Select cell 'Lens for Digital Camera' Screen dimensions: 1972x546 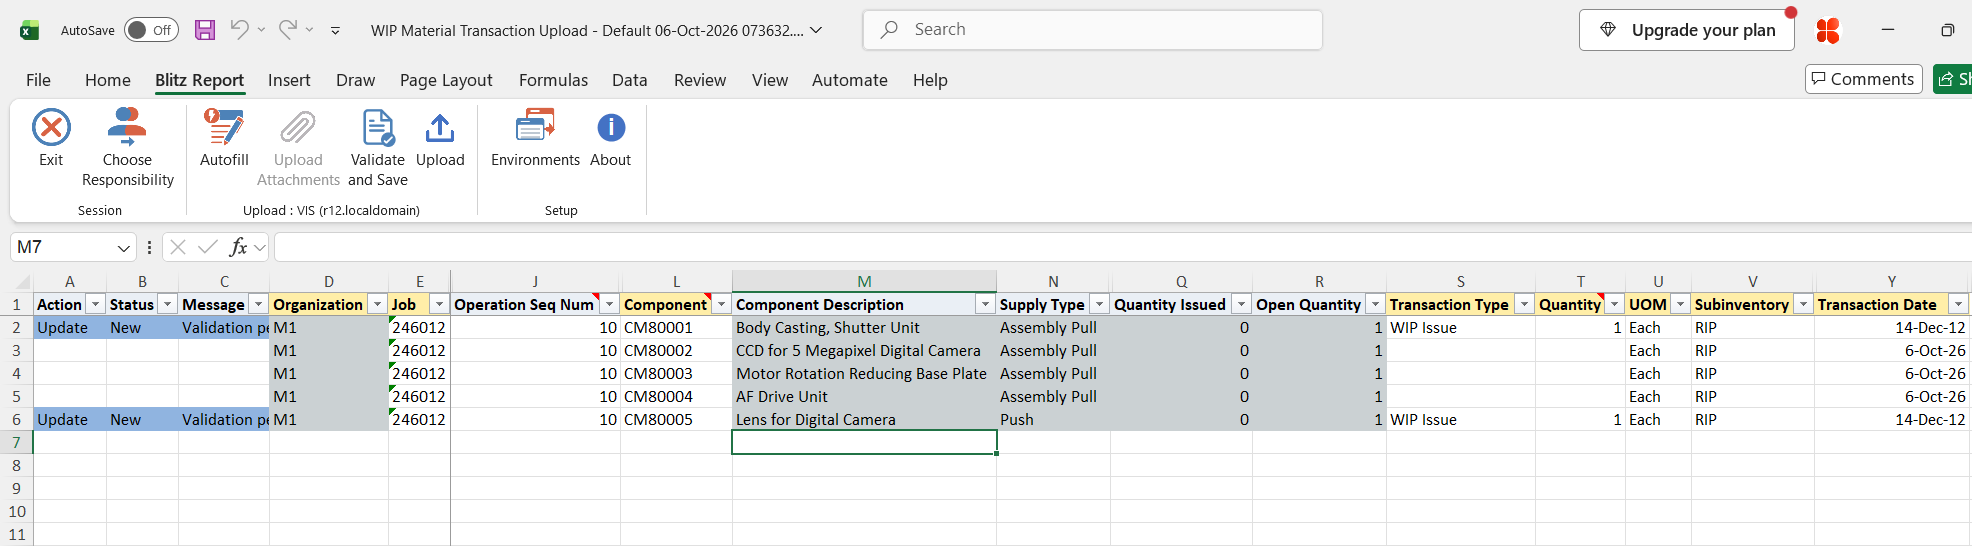pos(864,419)
